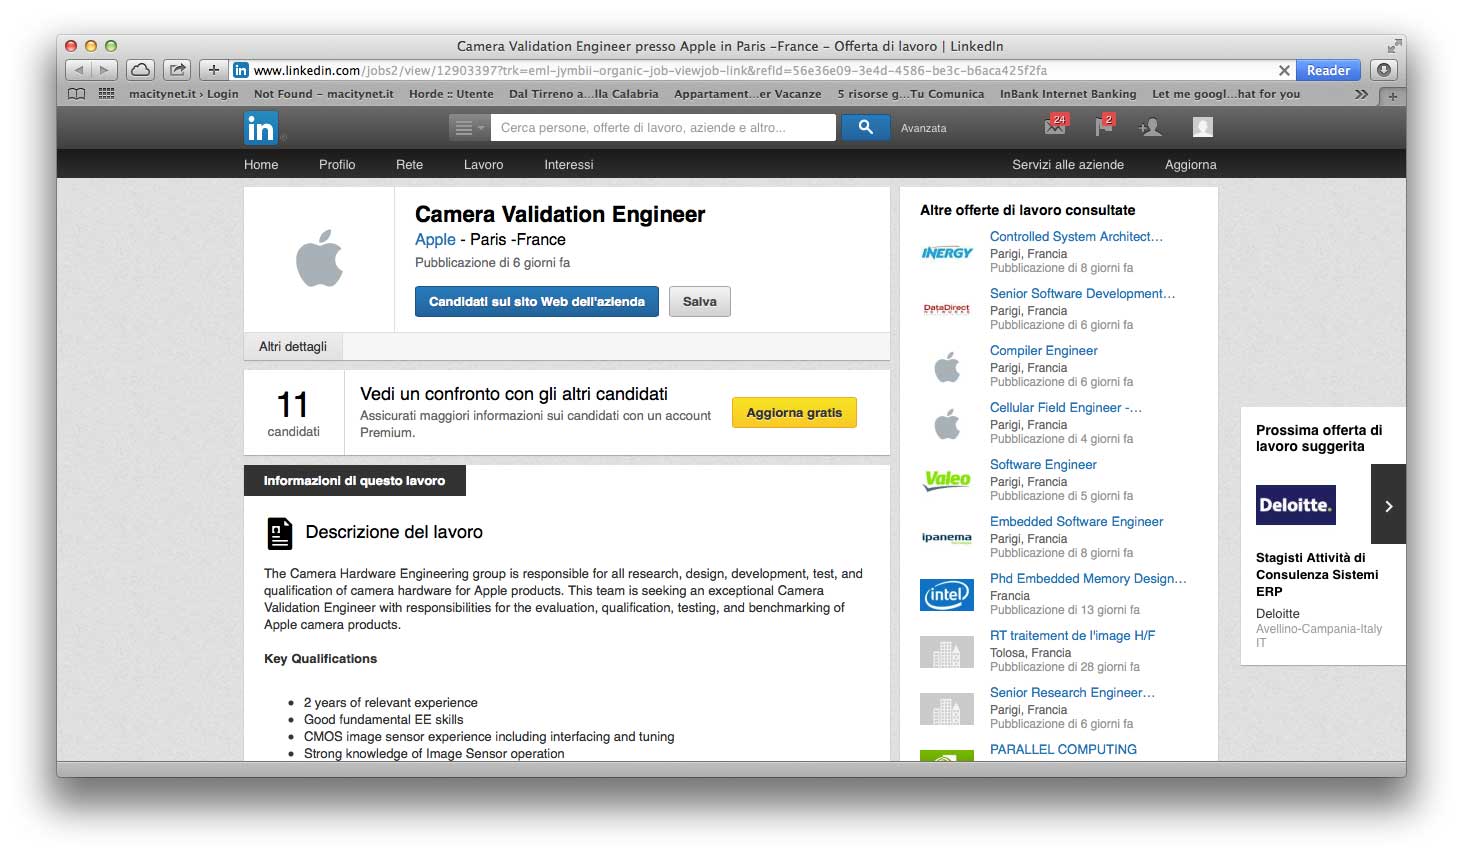1463x856 pixels.
Task: Open the Share menu in Safari's toolbar
Action: pos(177,70)
